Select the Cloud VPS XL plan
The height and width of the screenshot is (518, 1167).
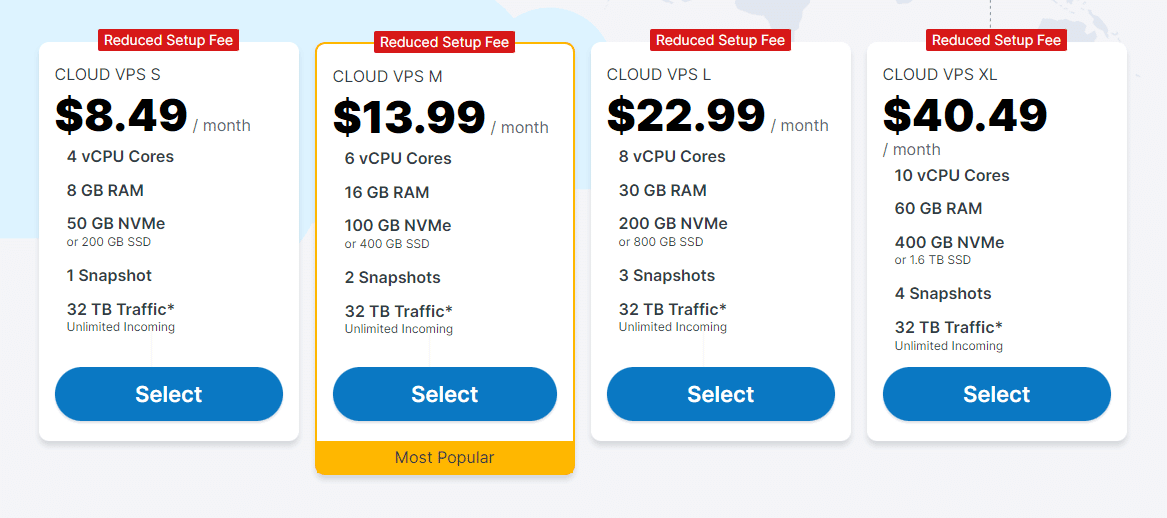[997, 394]
